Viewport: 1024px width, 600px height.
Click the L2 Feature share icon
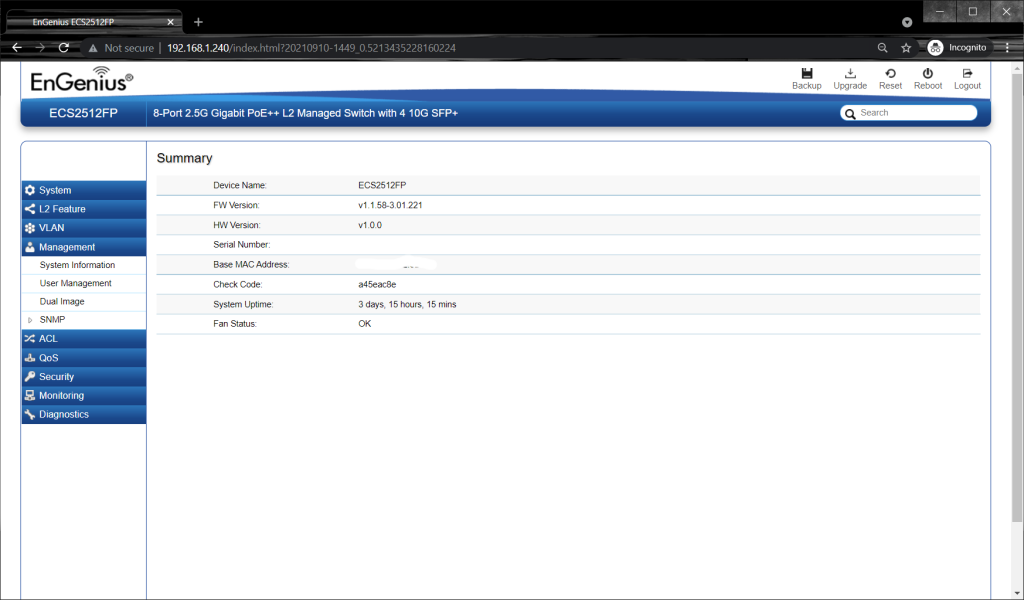point(29,209)
